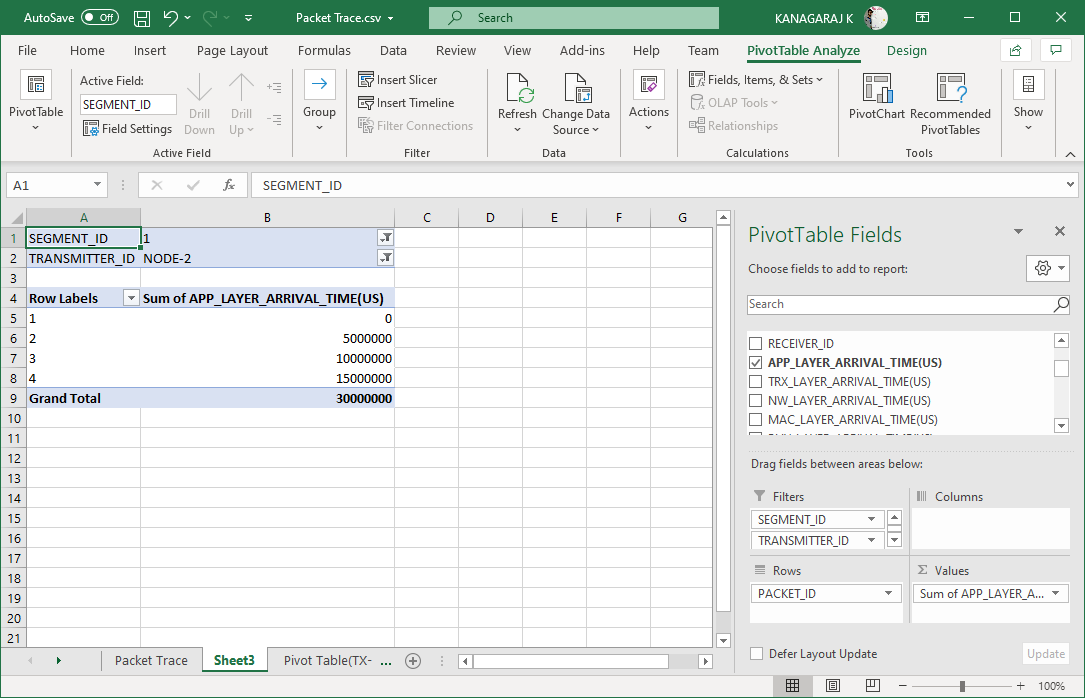The width and height of the screenshot is (1085, 698).
Task: Open the PivotTable options button
Action: (36, 102)
